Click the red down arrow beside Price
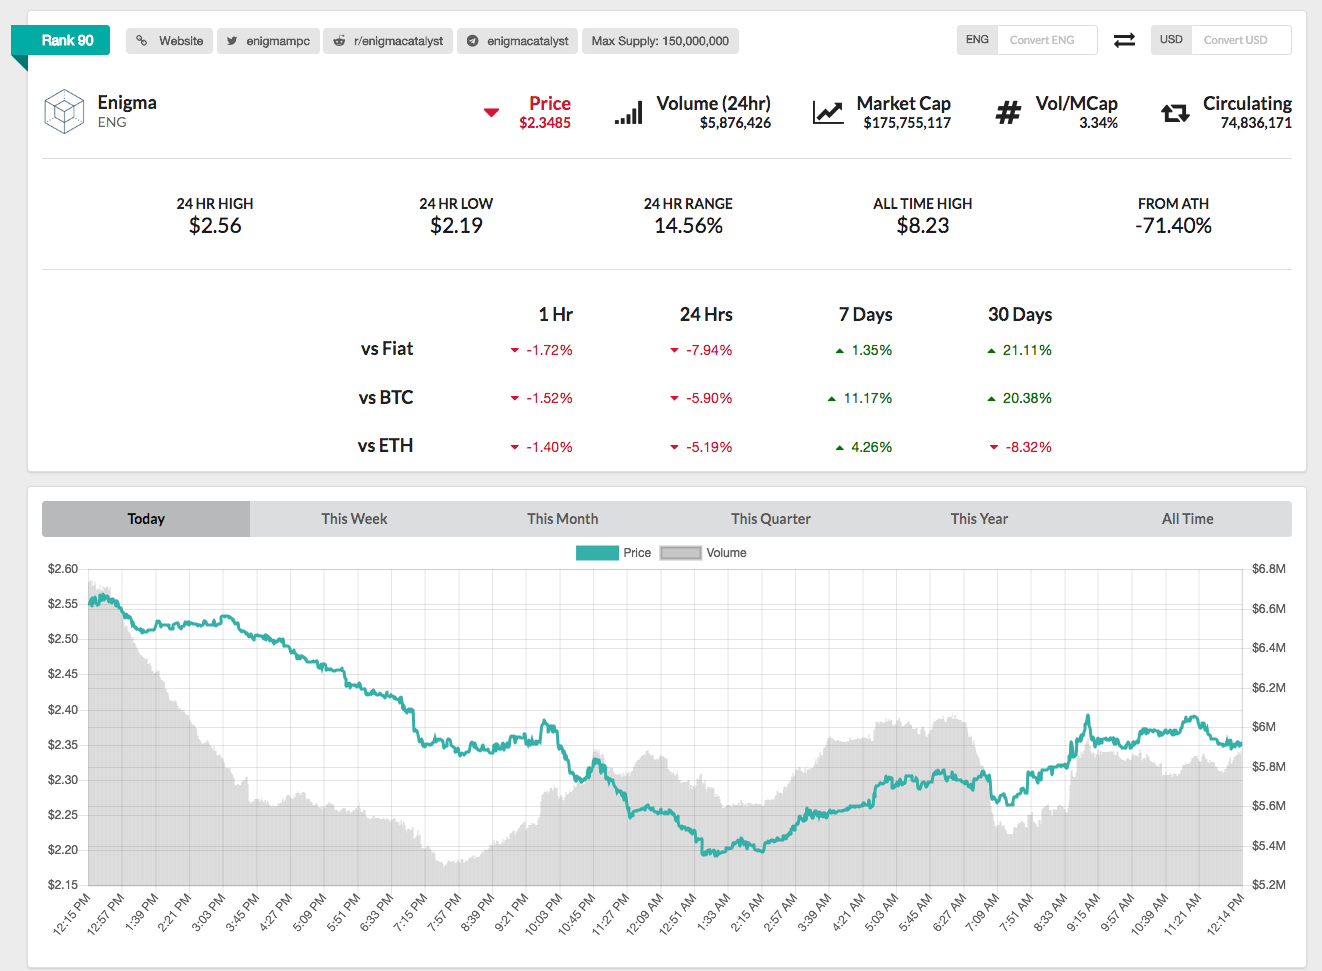Image resolution: width=1322 pixels, height=971 pixels. point(491,112)
